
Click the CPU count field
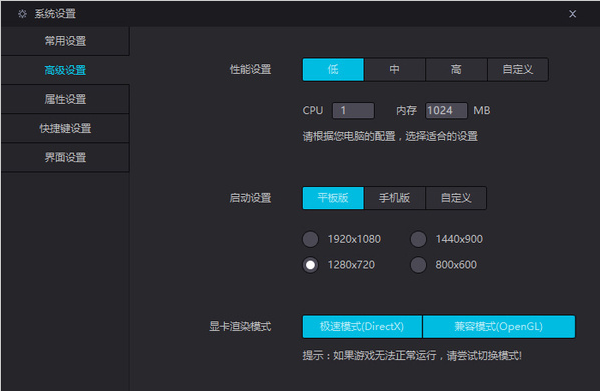[353, 111]
